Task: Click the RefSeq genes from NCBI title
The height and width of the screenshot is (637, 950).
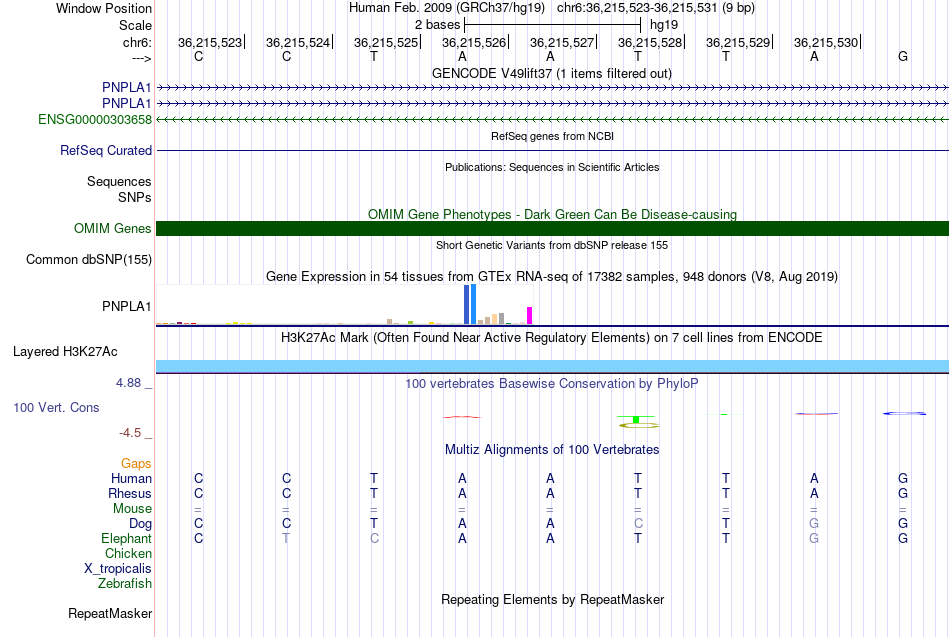Action: [x=552, y=136]
